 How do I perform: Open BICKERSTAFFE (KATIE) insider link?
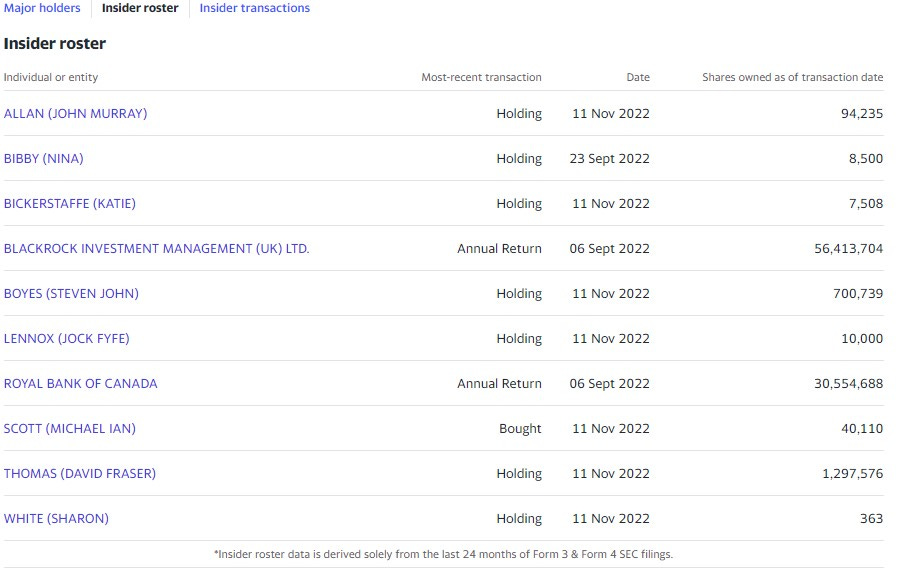(70, 204)
